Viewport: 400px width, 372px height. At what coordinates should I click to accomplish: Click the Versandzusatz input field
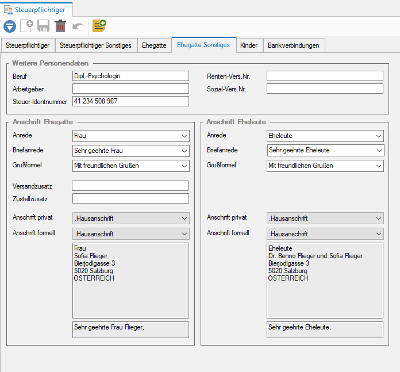click(x=130, y=186)
